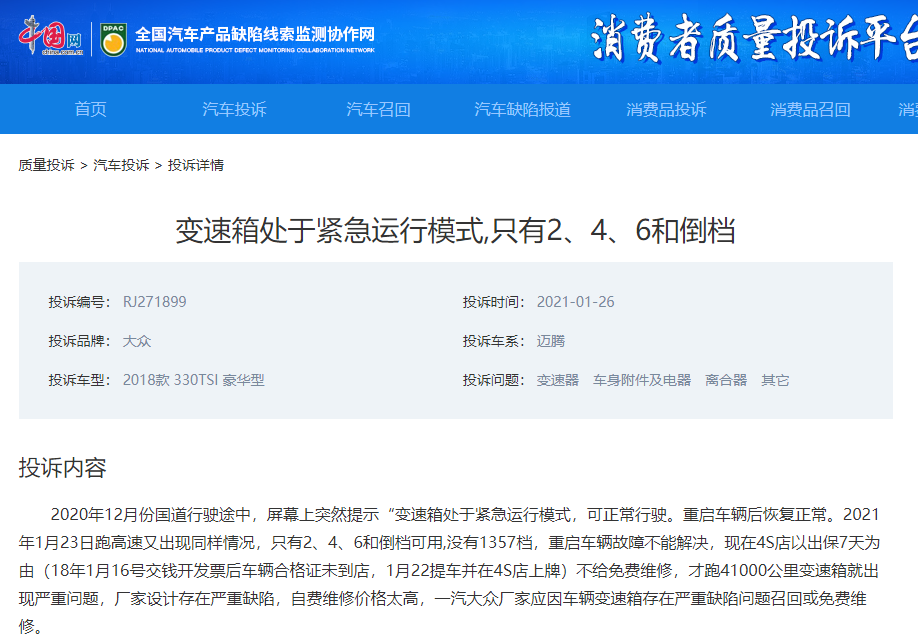Screen dimensions: 918x642
Task: Select the 车身附件及电器 issue tag
Action: click(642, 380)
